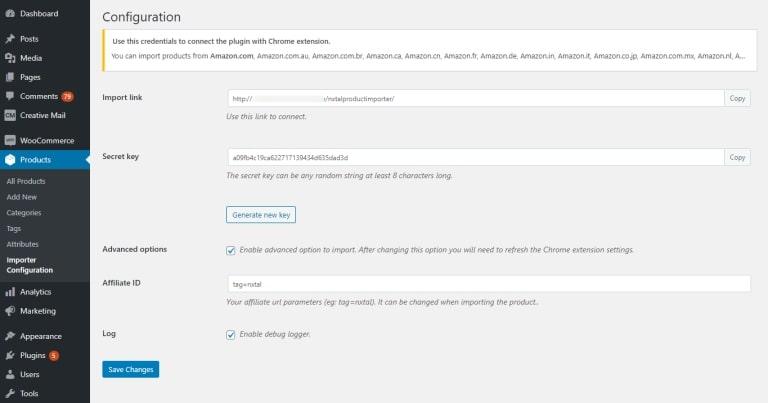Click the secret key description text
The width and height of the screenshot is (768, 403).
point(339,175)
